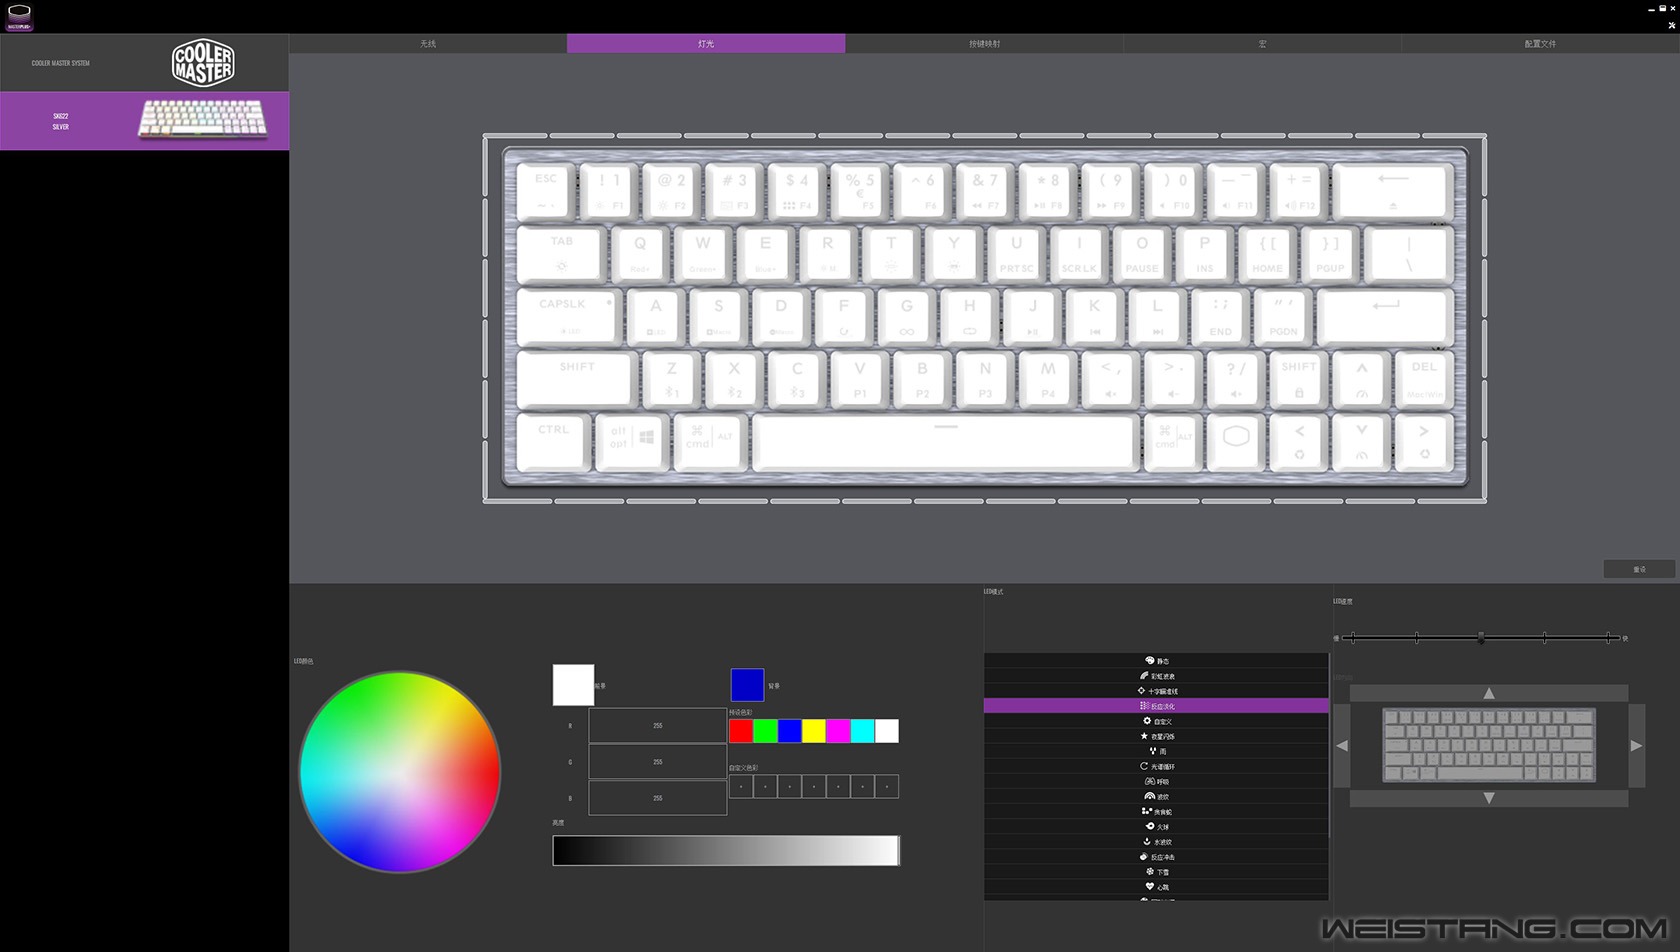This screenshot has height=952, width=1680.
Task: Select the Breathing (呼吸) LED mode
Action: (1156, 781)
